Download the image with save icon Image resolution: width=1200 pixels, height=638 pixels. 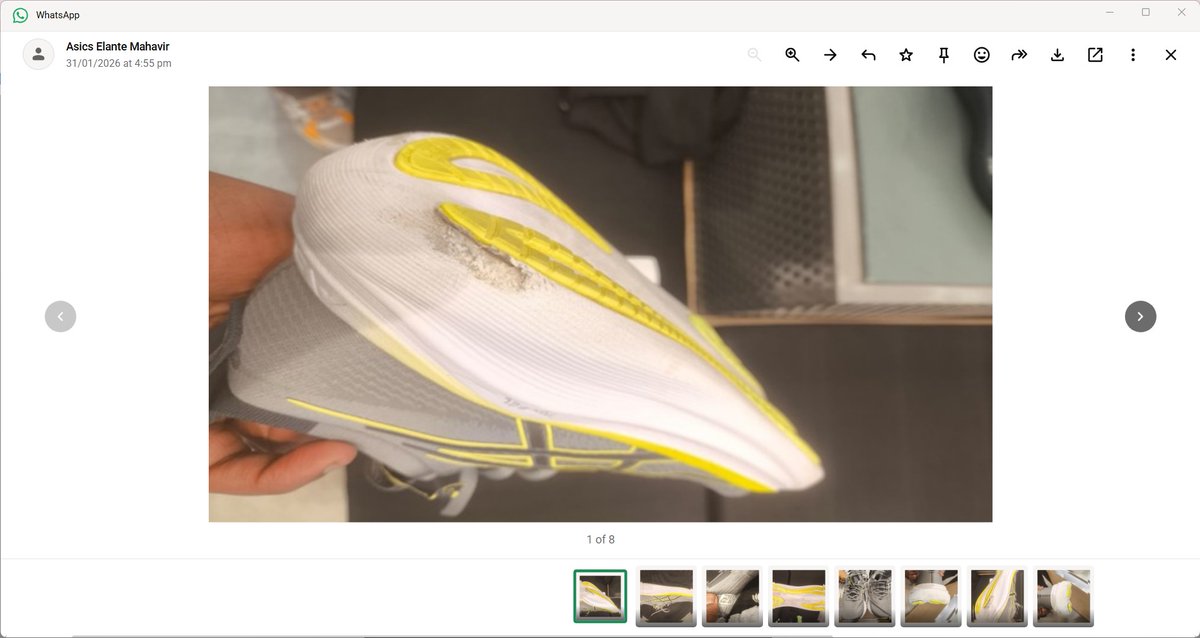pos(1057,55)
